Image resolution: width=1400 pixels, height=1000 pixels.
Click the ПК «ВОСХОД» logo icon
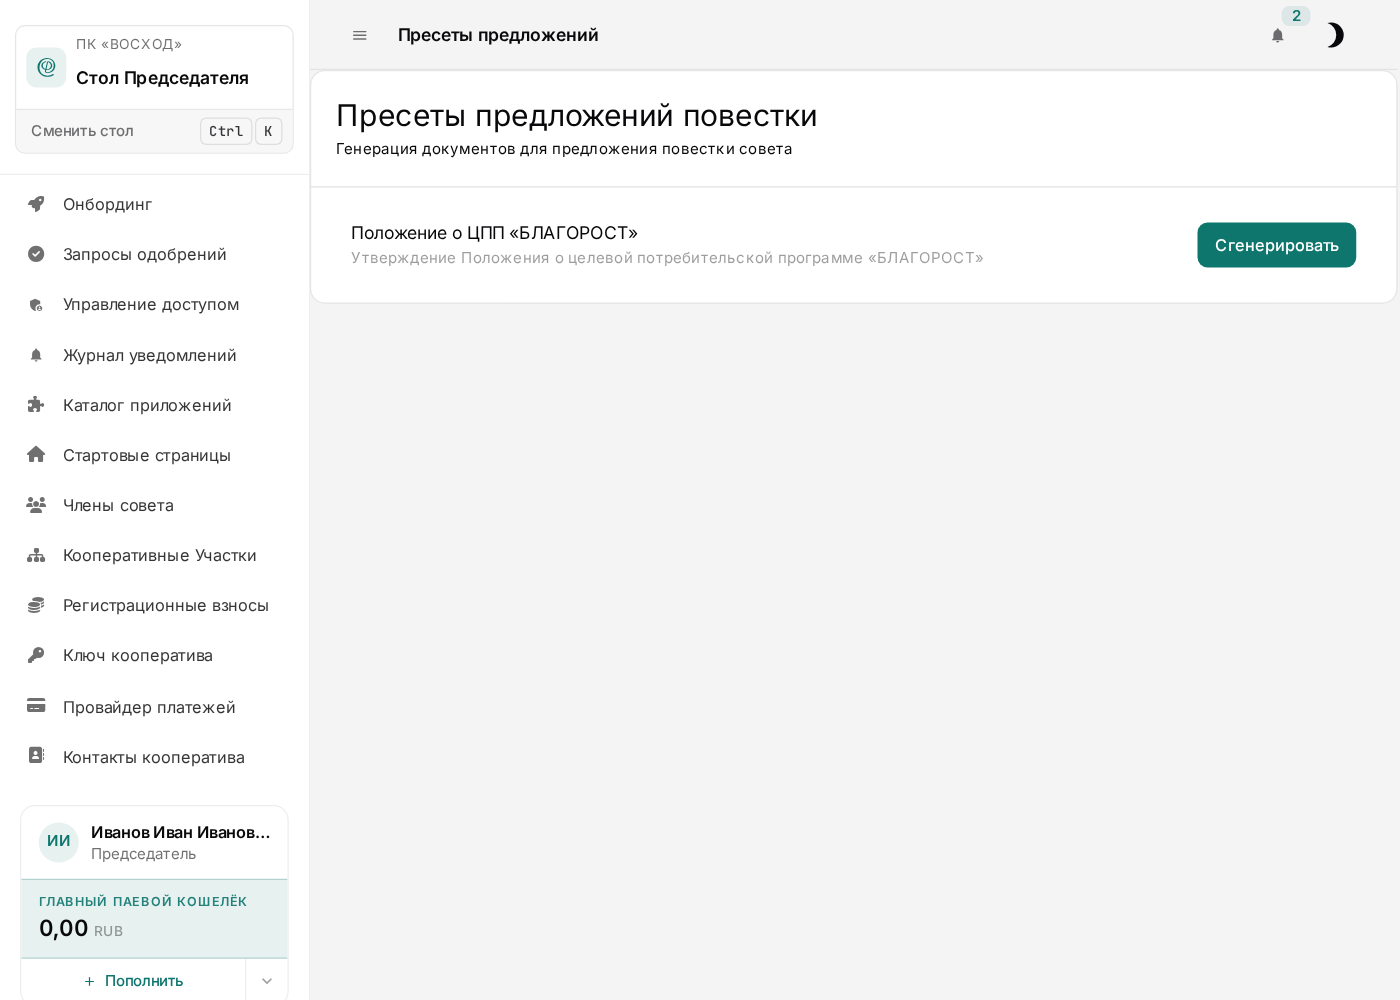[46, 67]
